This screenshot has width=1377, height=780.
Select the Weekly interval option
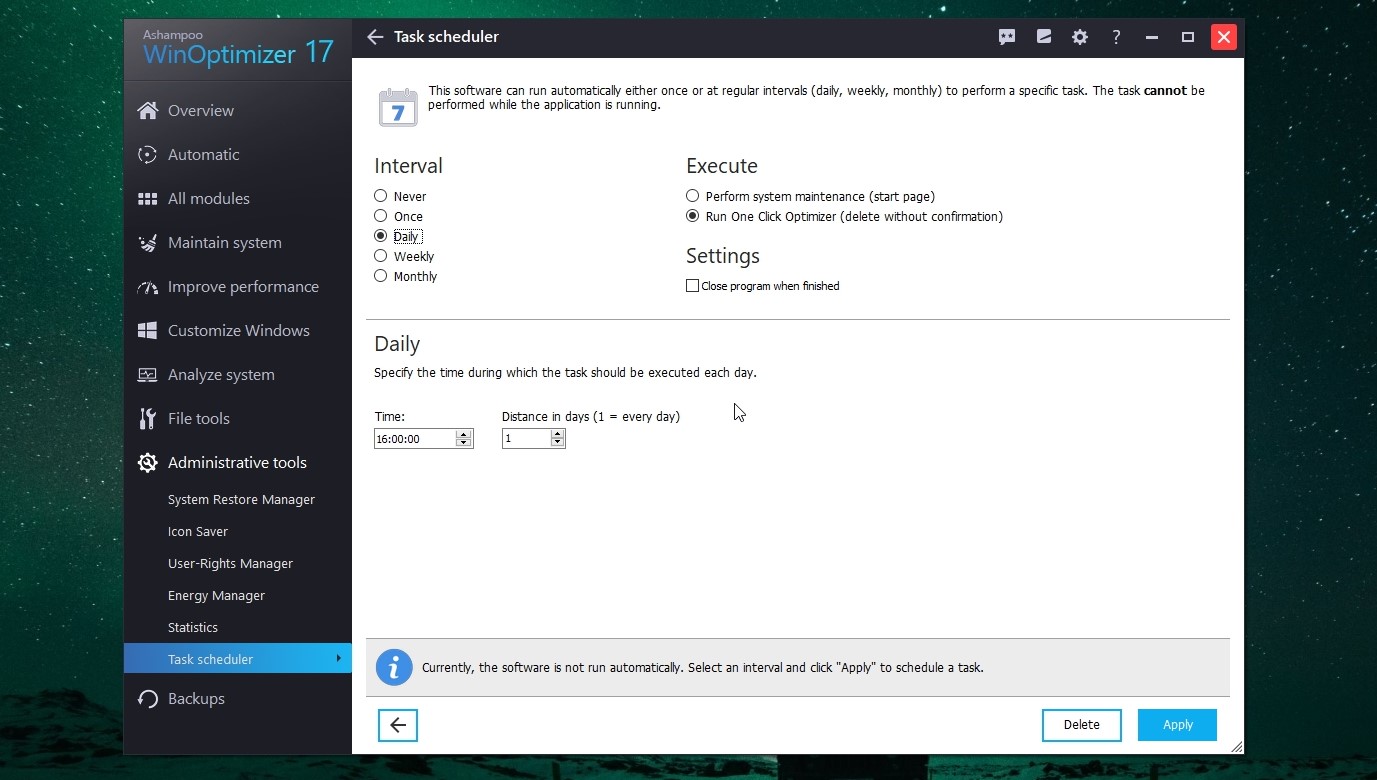point(380,256)
